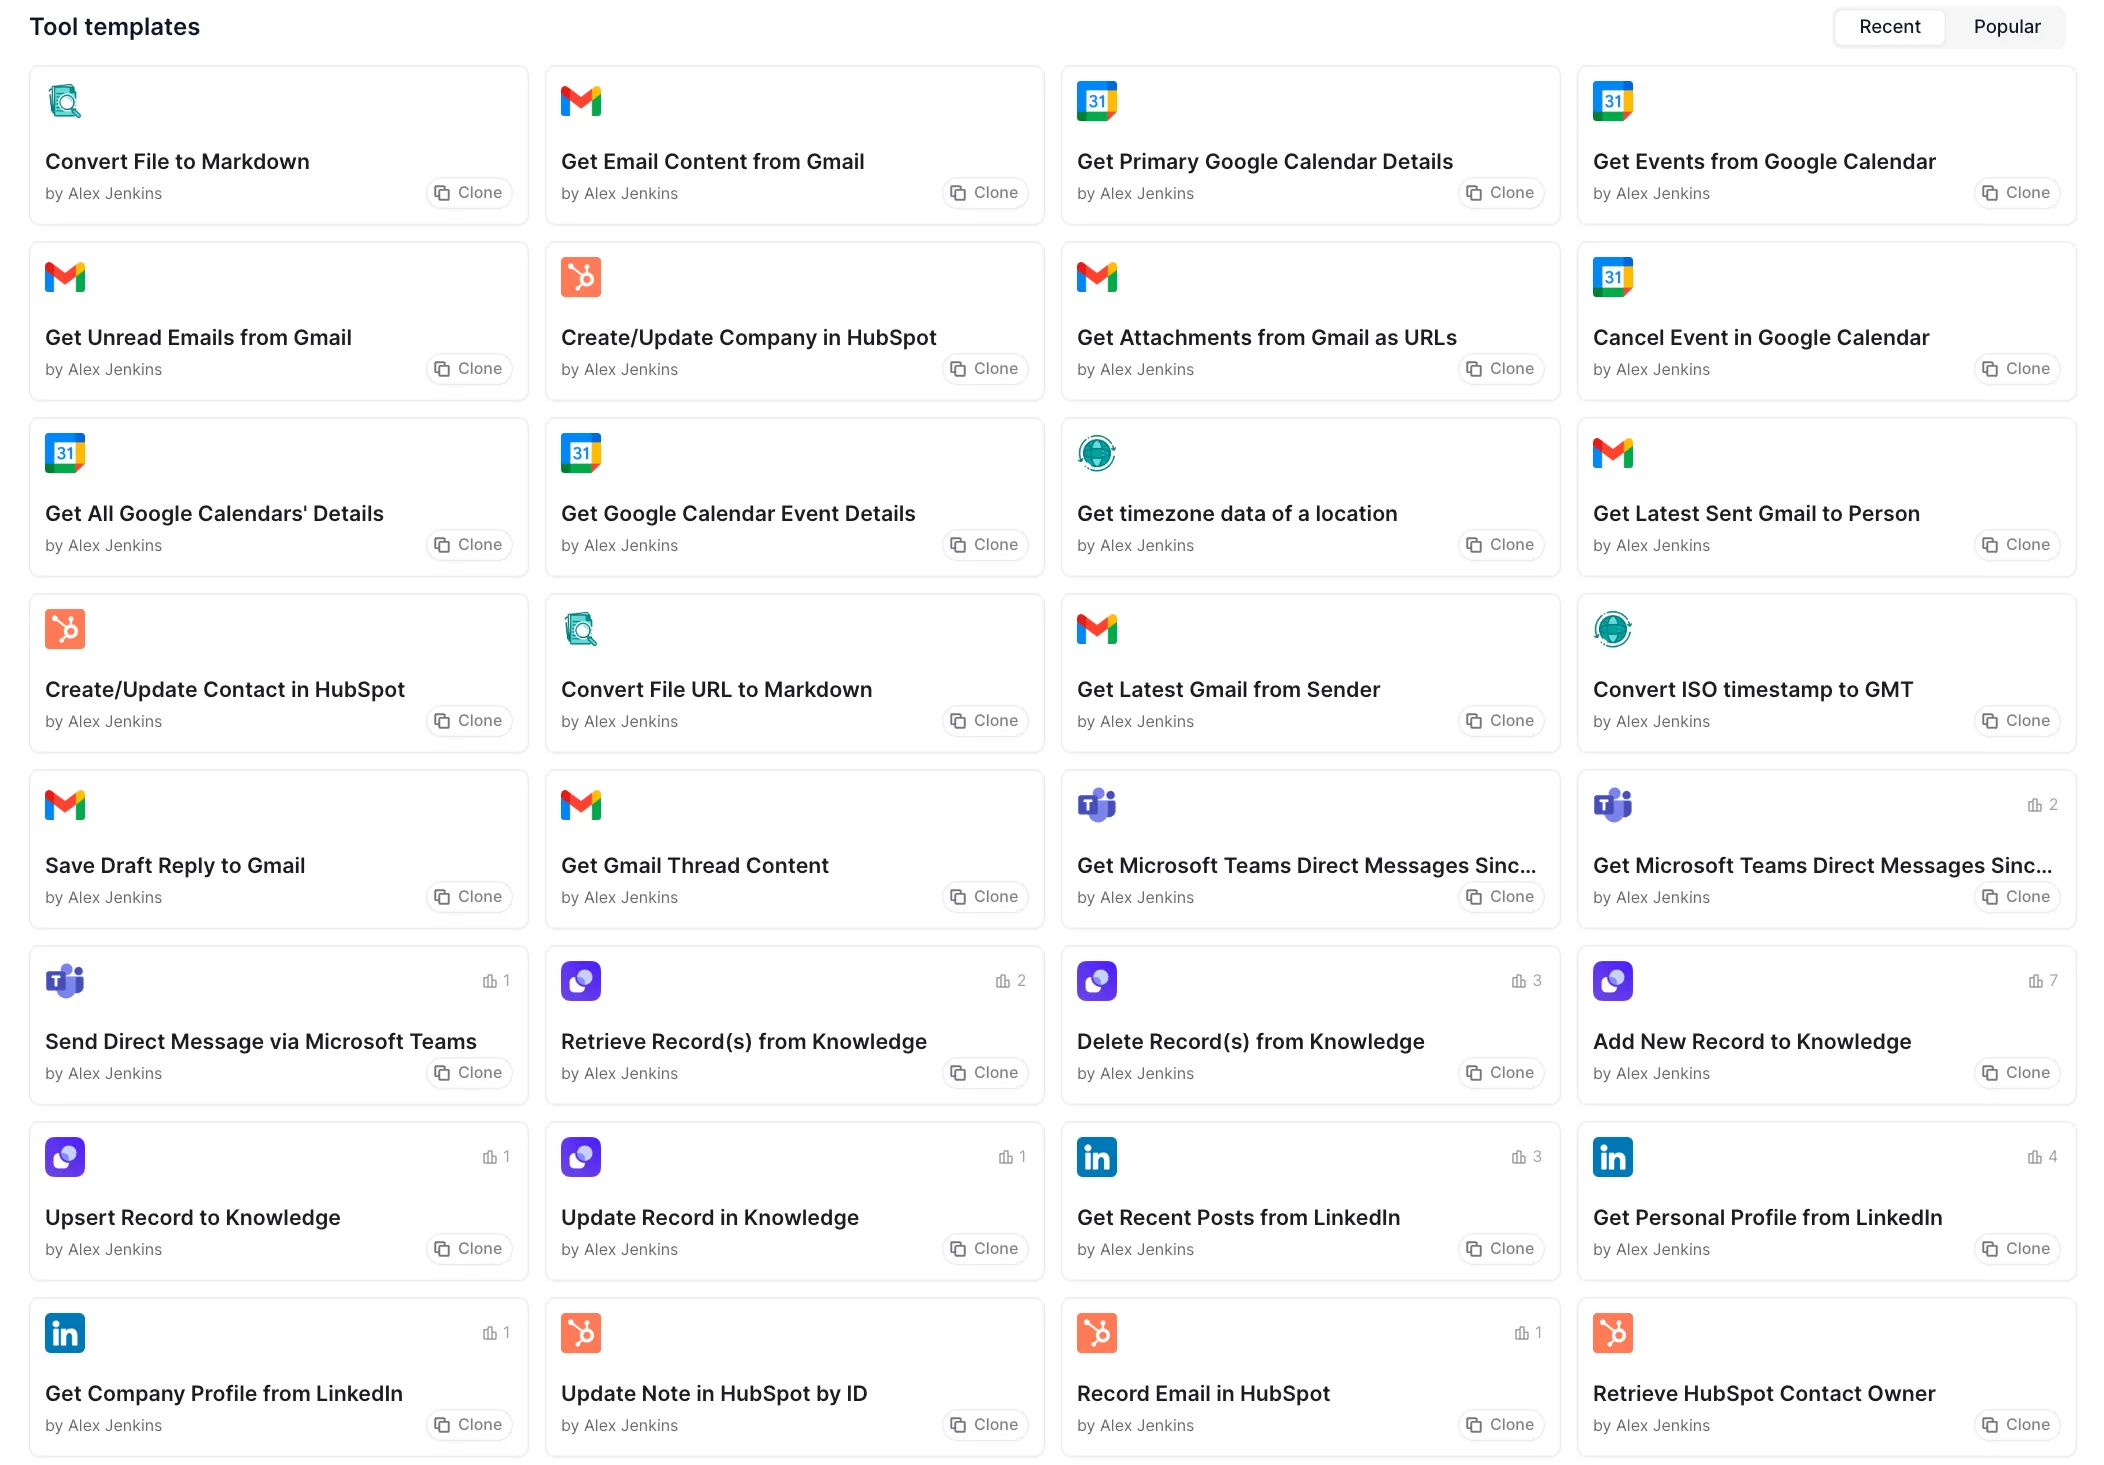Select the Recent tab

[x=1889, y=26]
